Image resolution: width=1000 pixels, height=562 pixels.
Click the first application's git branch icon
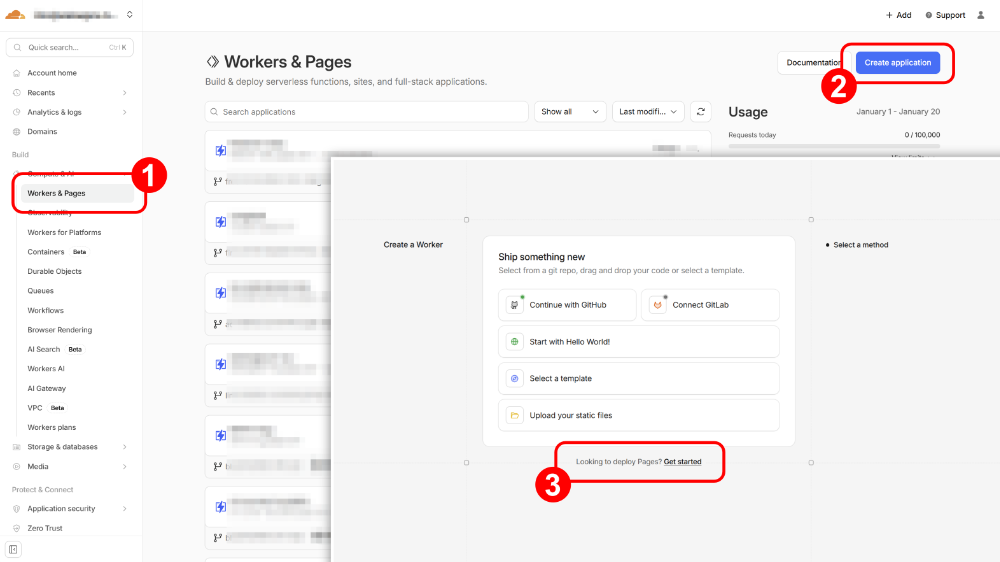point(217,181)
